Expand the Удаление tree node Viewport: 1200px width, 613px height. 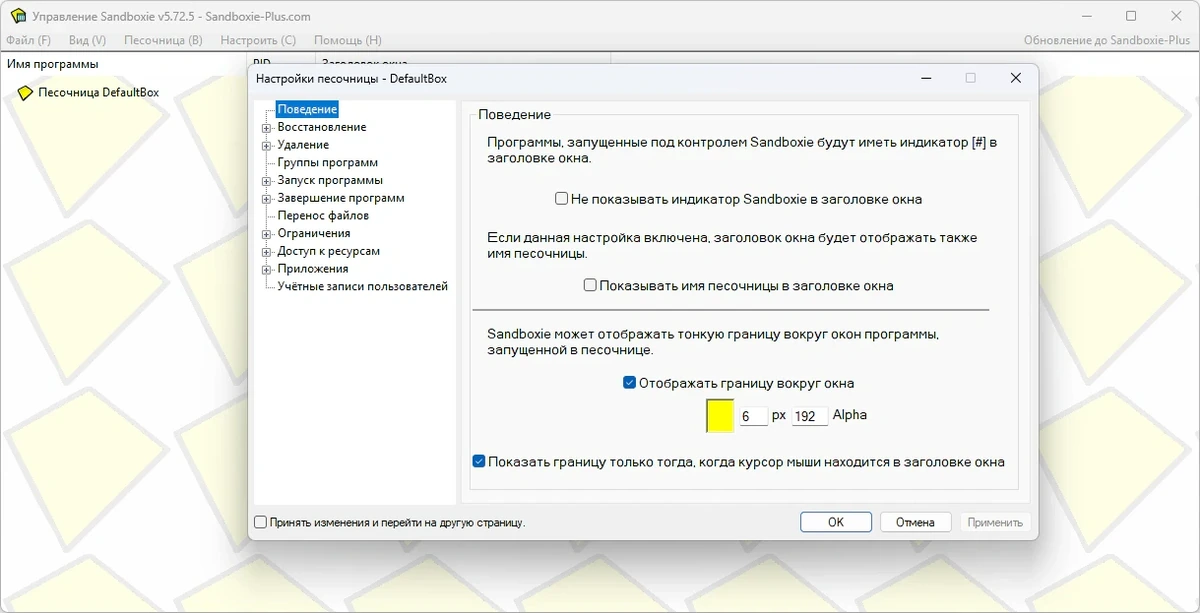coord(266,146)
